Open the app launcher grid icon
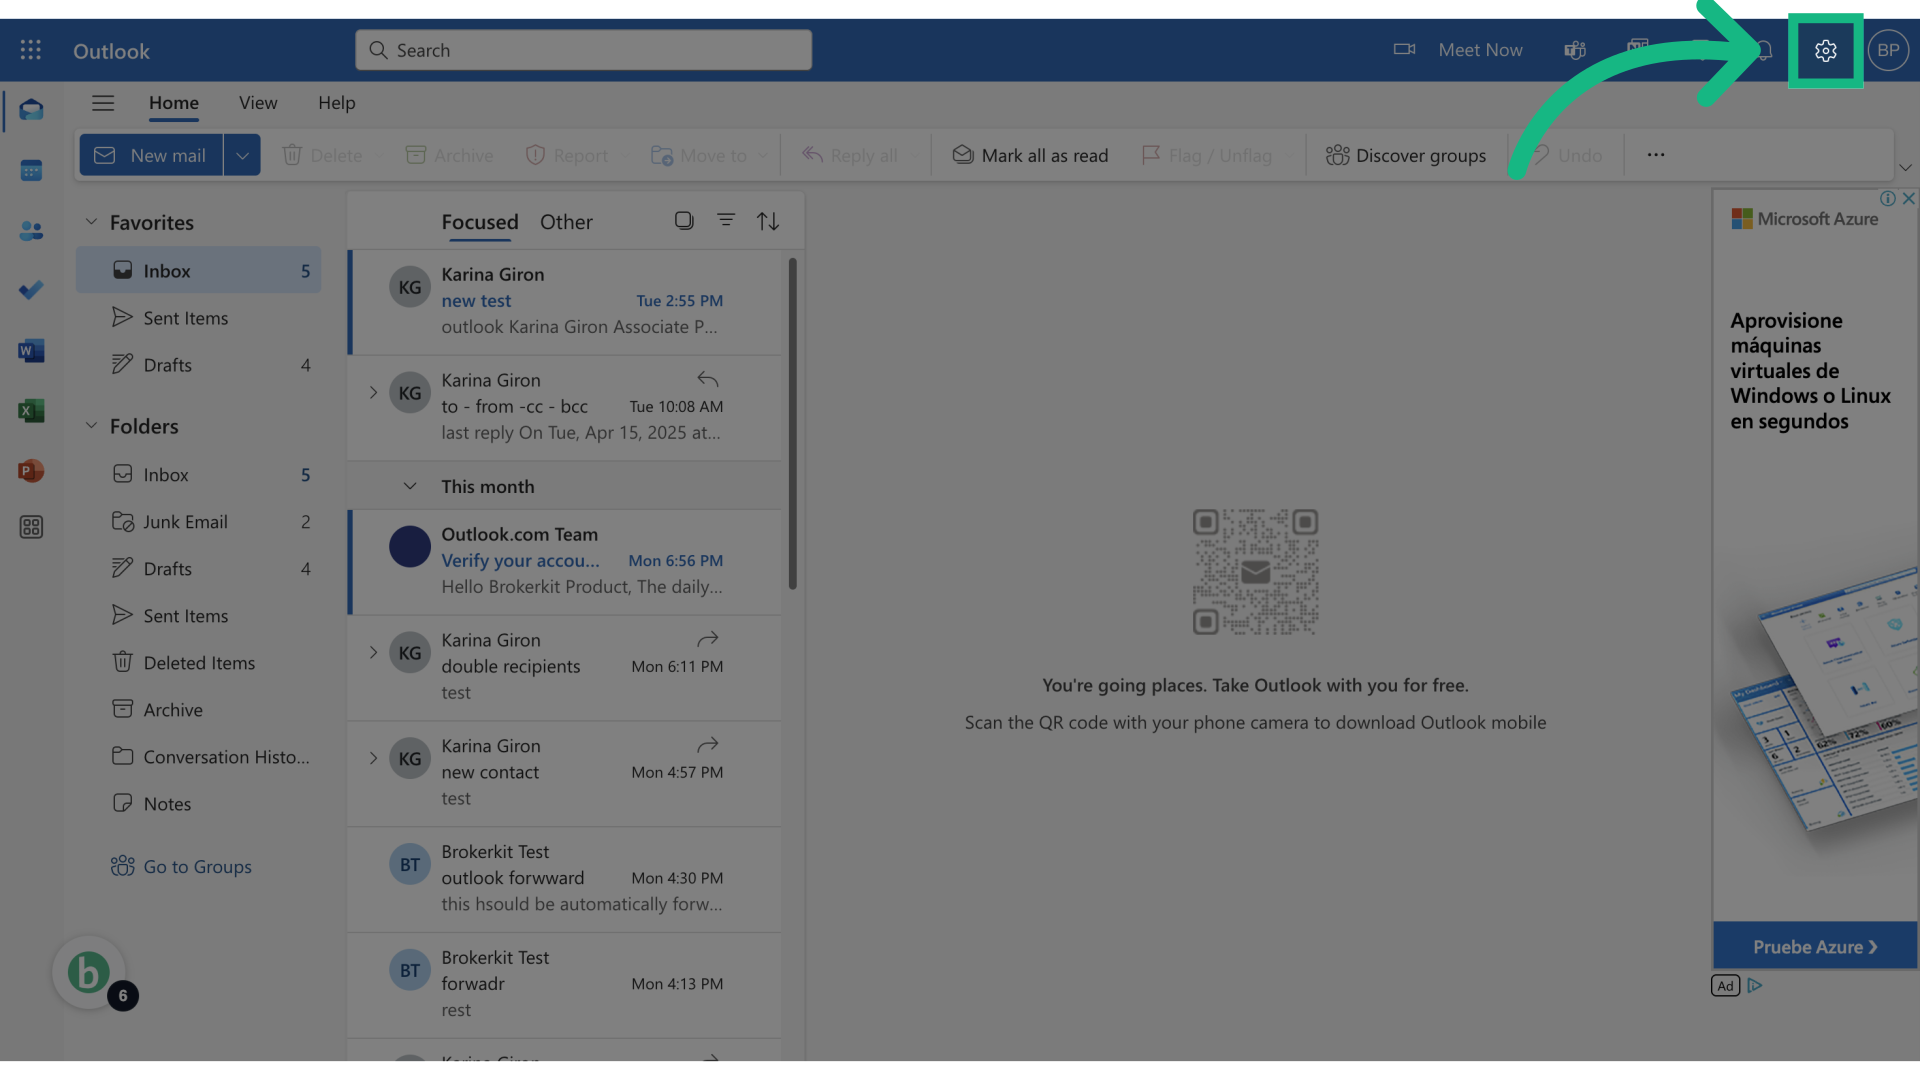The width and height of the screenshot is (1920, 1080). pos(31,50)
